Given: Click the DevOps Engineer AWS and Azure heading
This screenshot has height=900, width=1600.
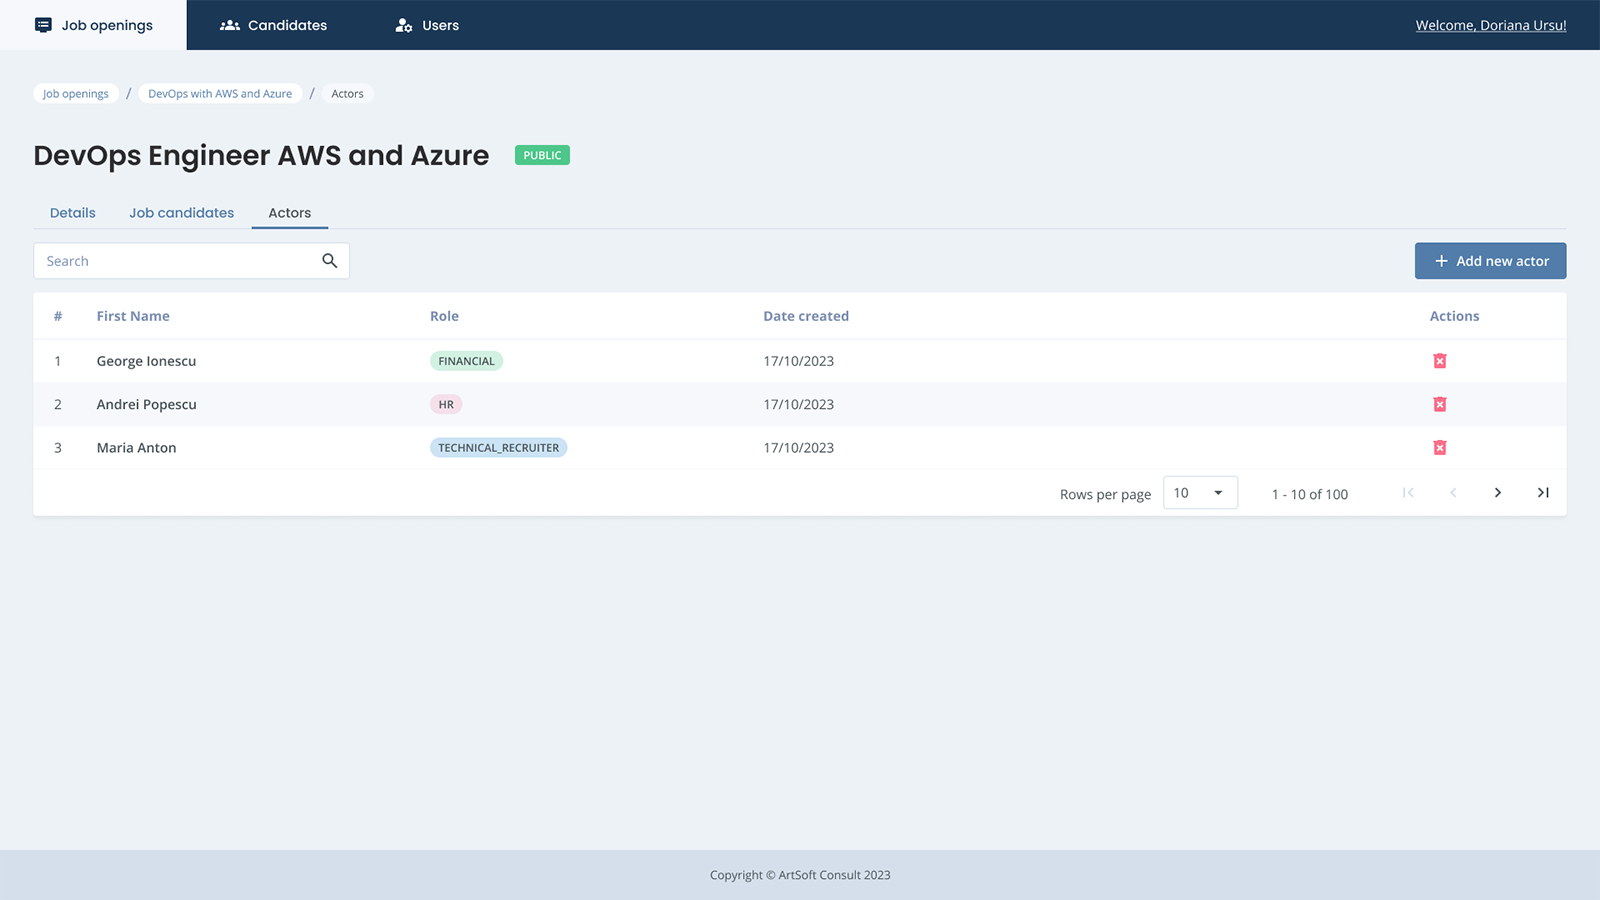Looking at the screenshot, I should tap(261, 155).
